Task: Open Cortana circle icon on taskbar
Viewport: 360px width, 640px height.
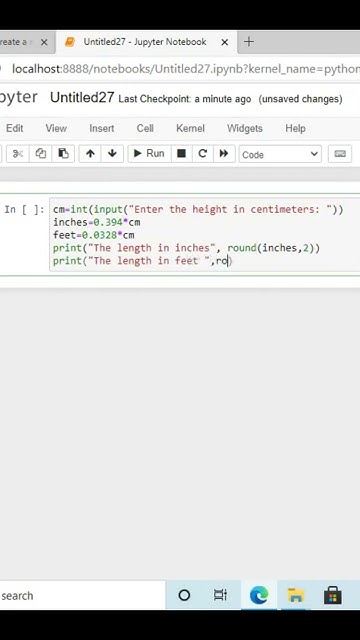Action: tap(184, 596)
